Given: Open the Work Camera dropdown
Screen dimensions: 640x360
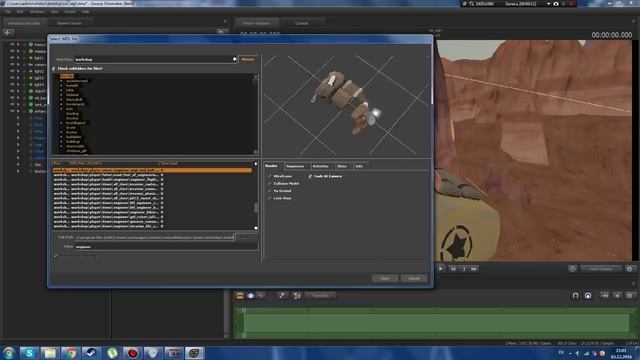Looking at the screenshot, I should (601, 269).
